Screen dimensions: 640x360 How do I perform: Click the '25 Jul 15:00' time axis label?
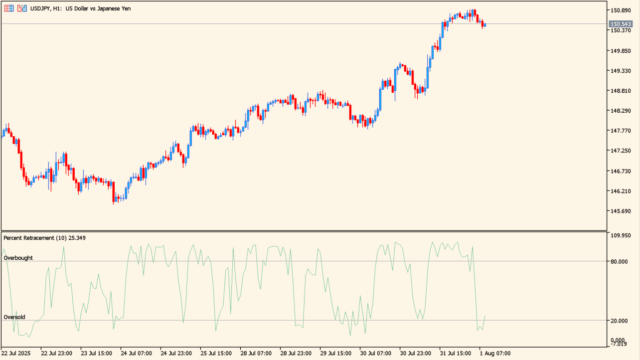[x=216, y=353]
